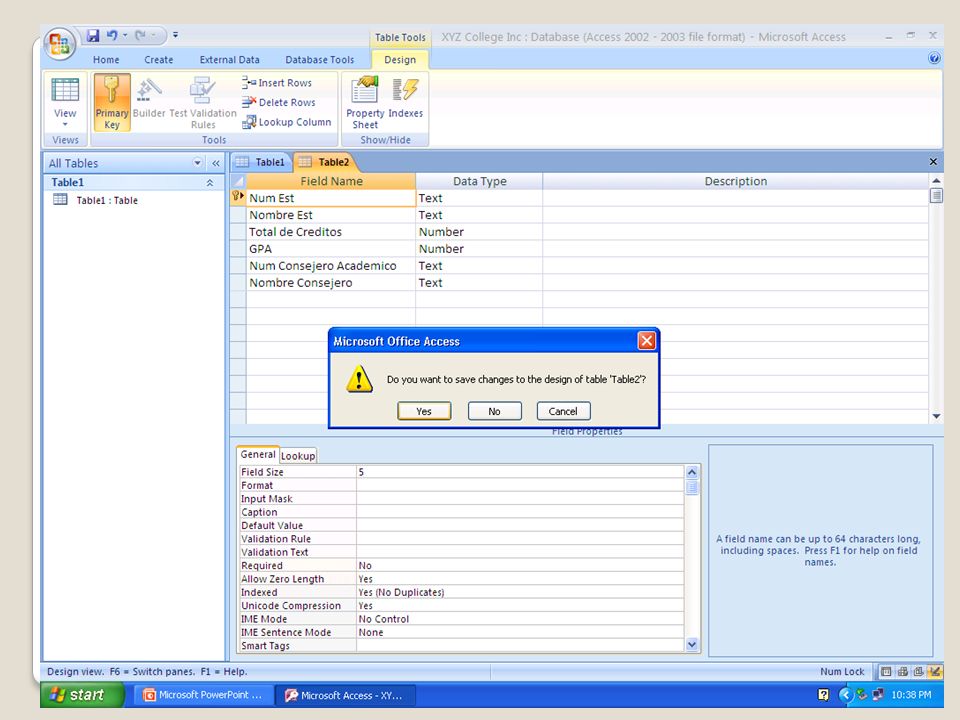Viewport: 960px width, 720px height.
Task: Launch the Lookup Column wizard
Action: point(287,122)
